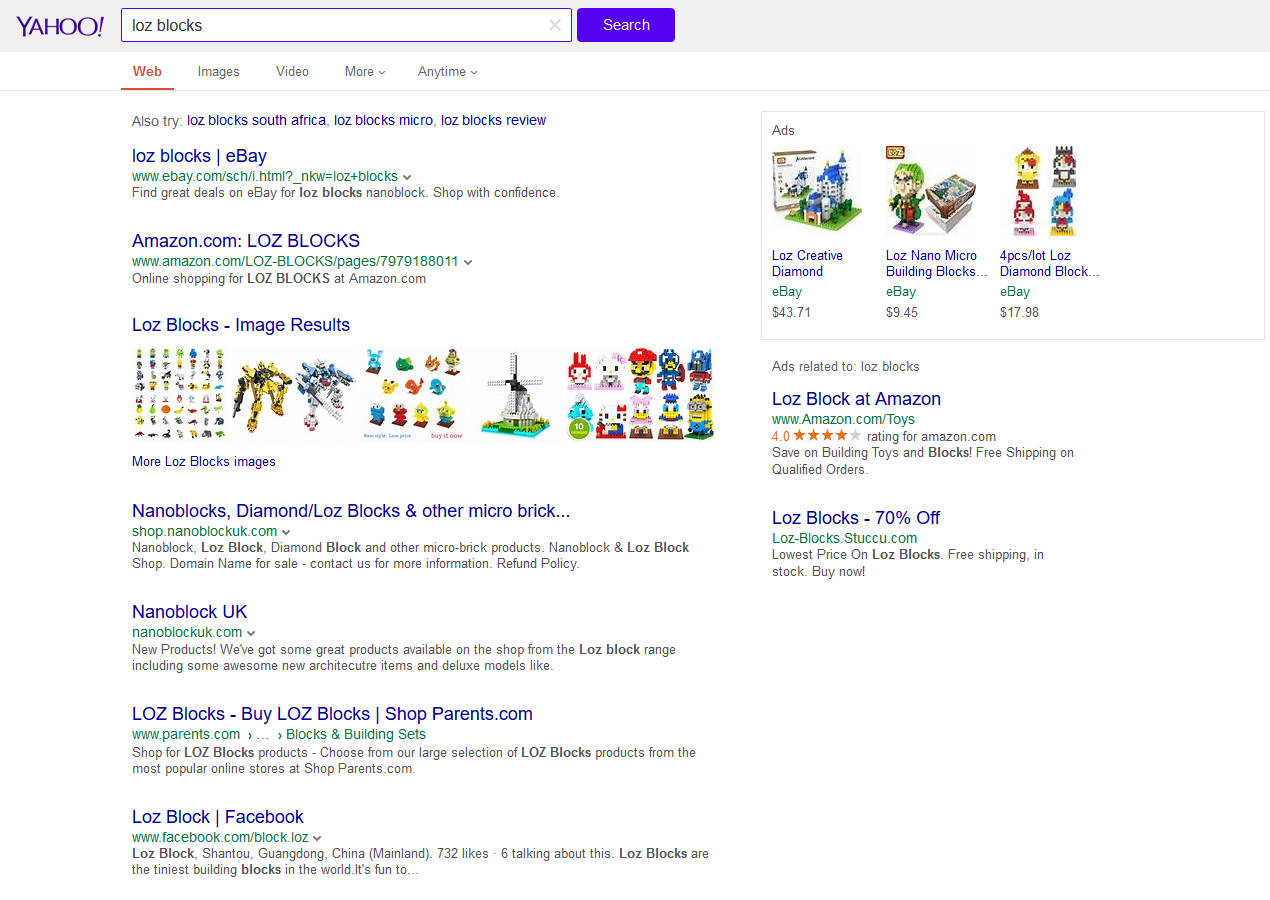Open the Loz Nano Micro Building Blocks ad image
The height and width of the screenshot is (900, 1270).
pyautogui.click(x=931, y=190)
